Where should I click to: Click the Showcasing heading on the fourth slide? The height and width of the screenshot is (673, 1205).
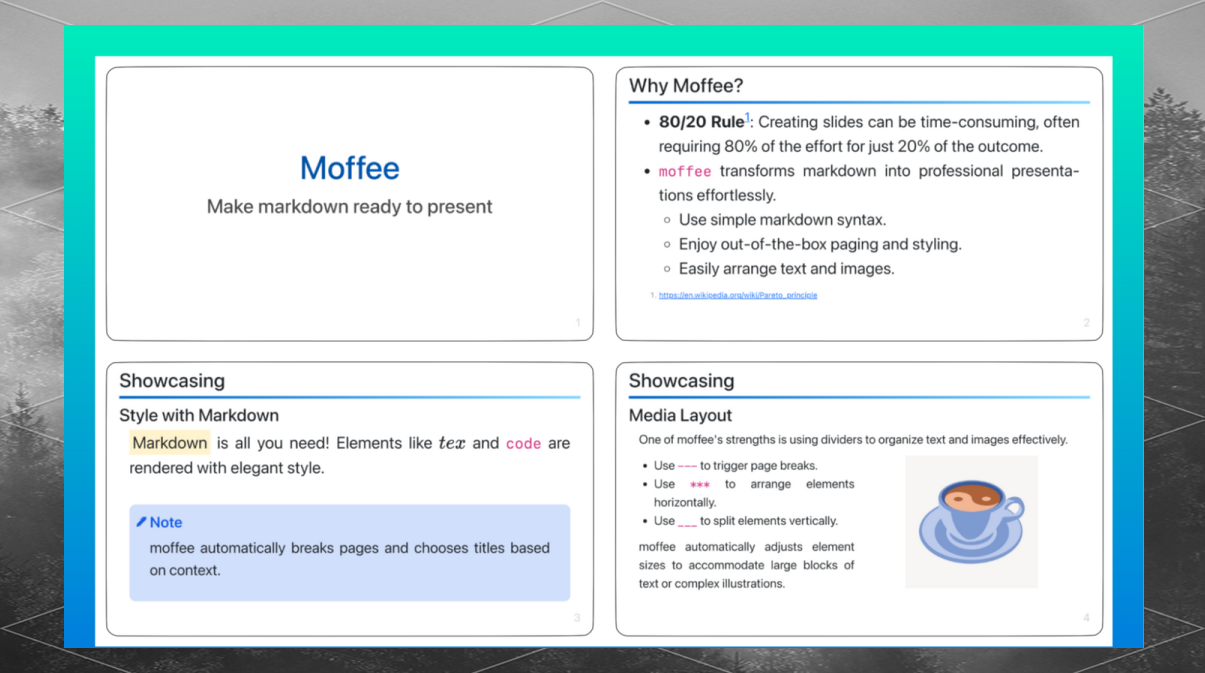[681, 381]
